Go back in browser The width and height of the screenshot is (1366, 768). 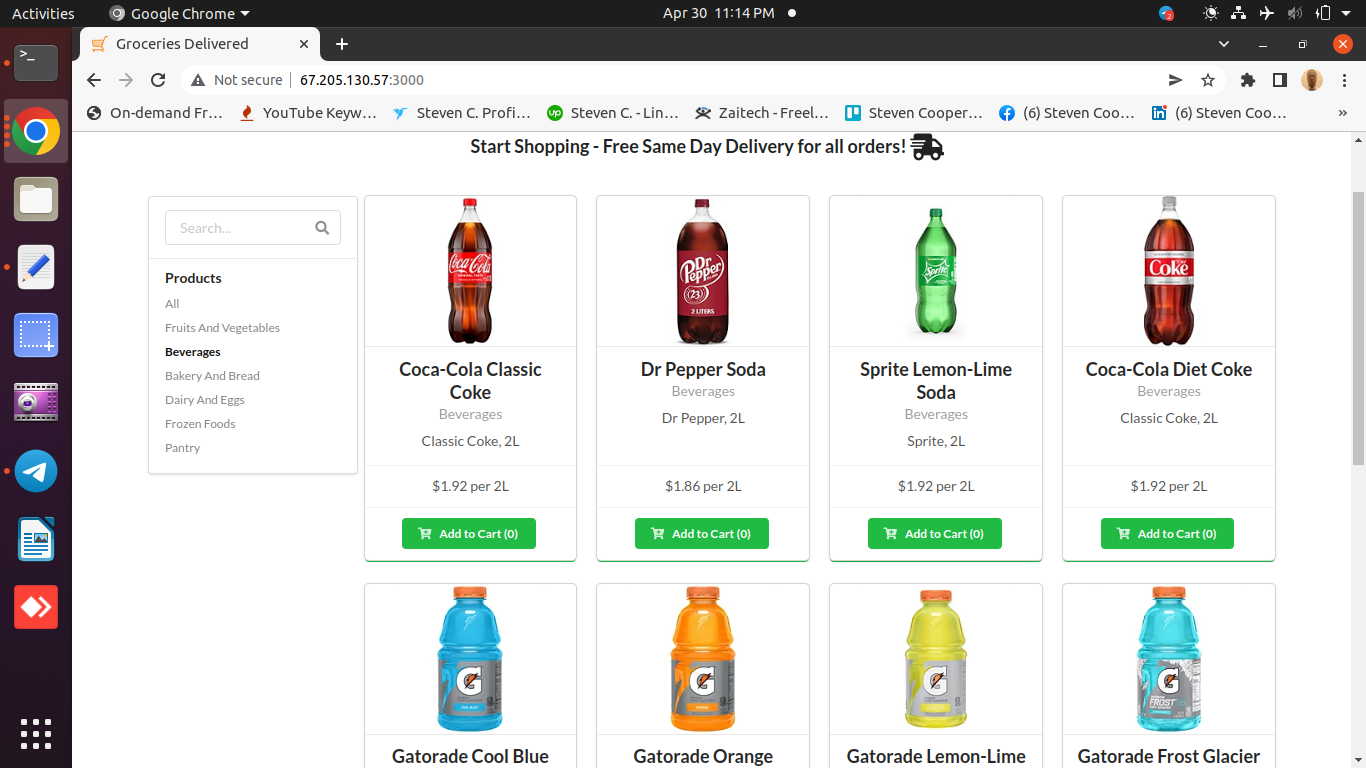click(93, 80)
